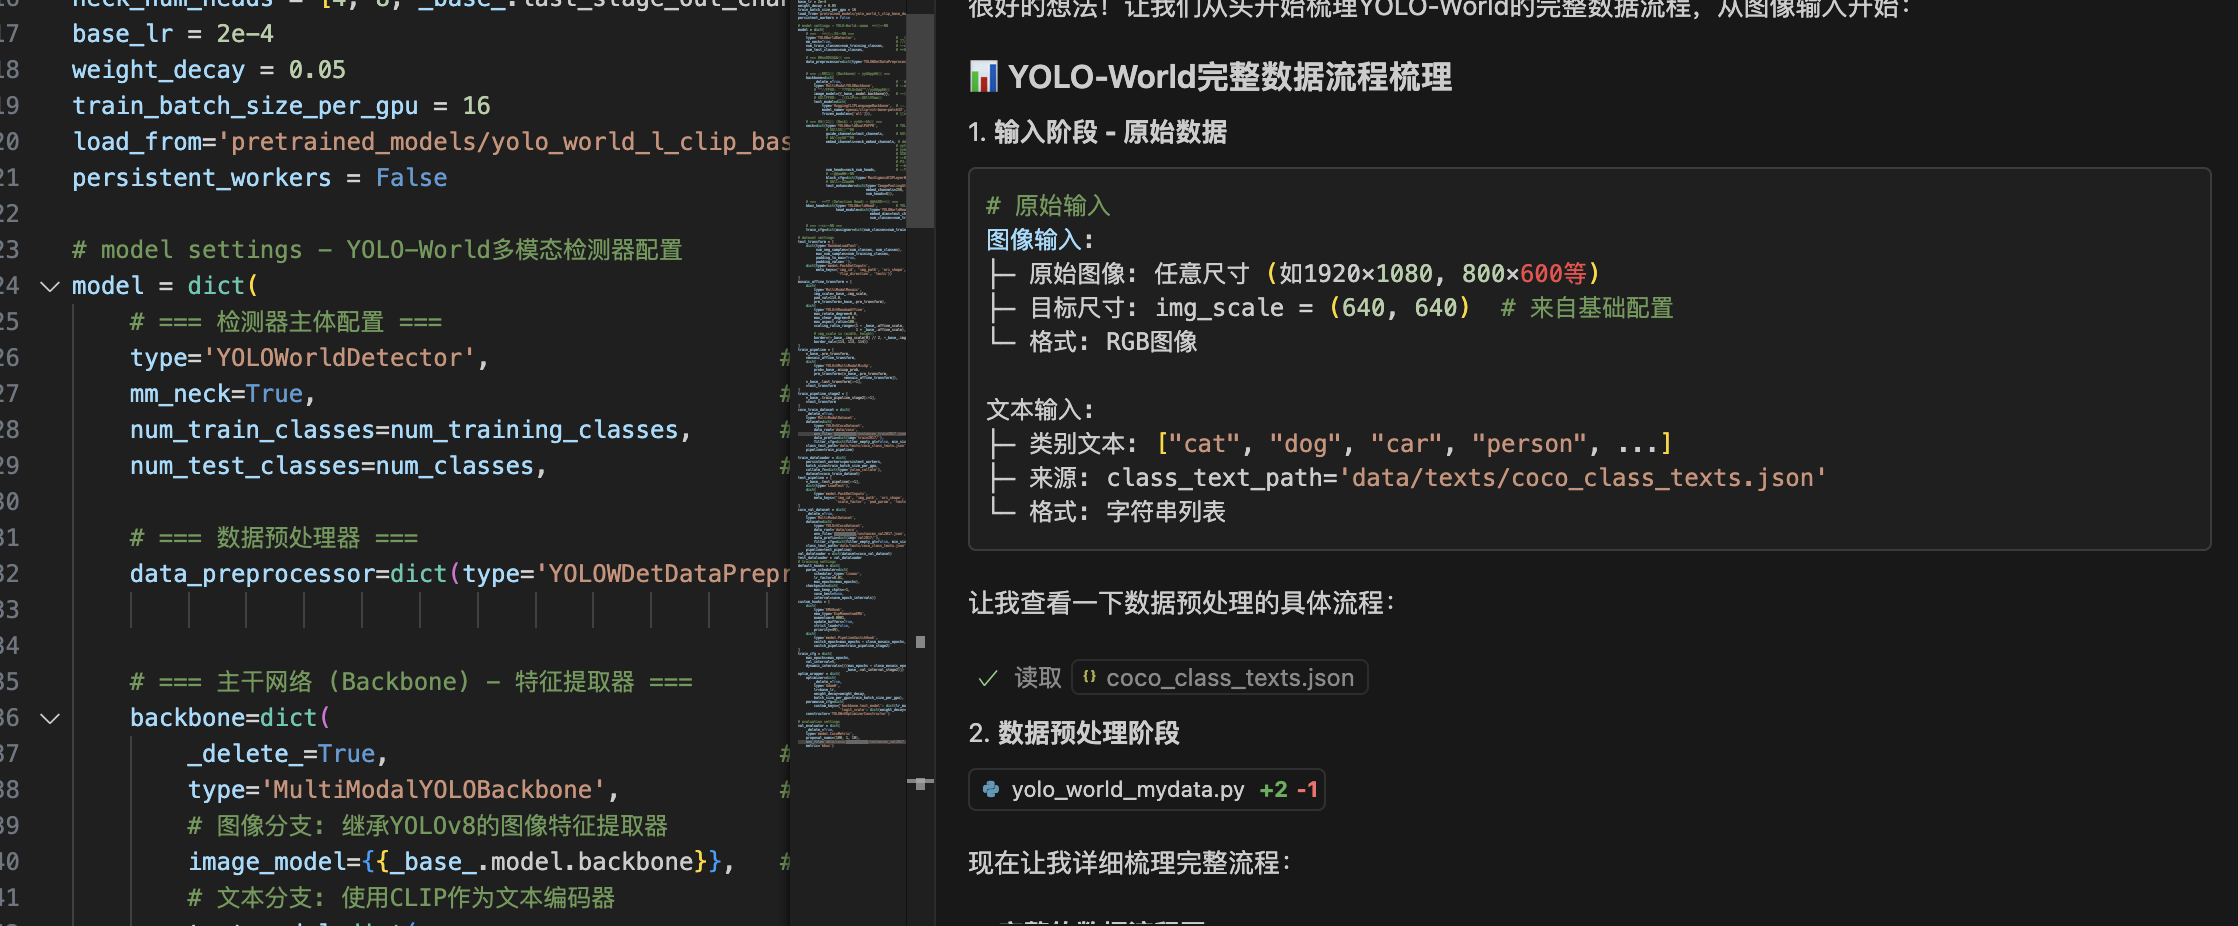2238x926 pixels.
Task: Click the heading 2. 数据预处理阶段
Action: click(1074, 733)
